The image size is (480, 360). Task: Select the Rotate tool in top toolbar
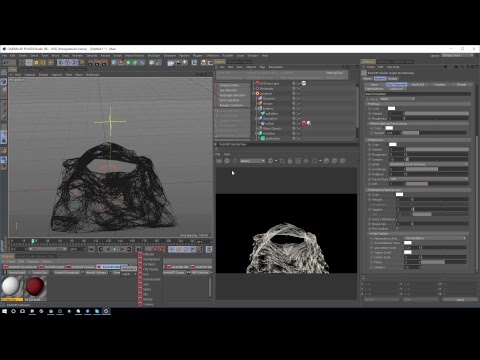pyautogui.click(x=43, y=62)
